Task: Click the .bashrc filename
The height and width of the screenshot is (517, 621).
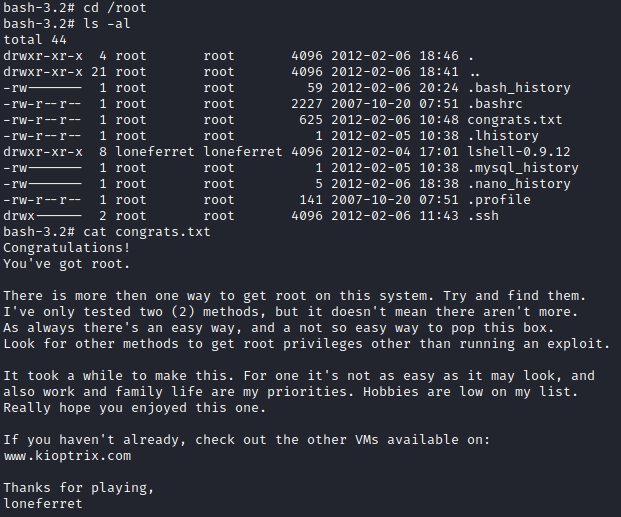Action: [495, 104]
